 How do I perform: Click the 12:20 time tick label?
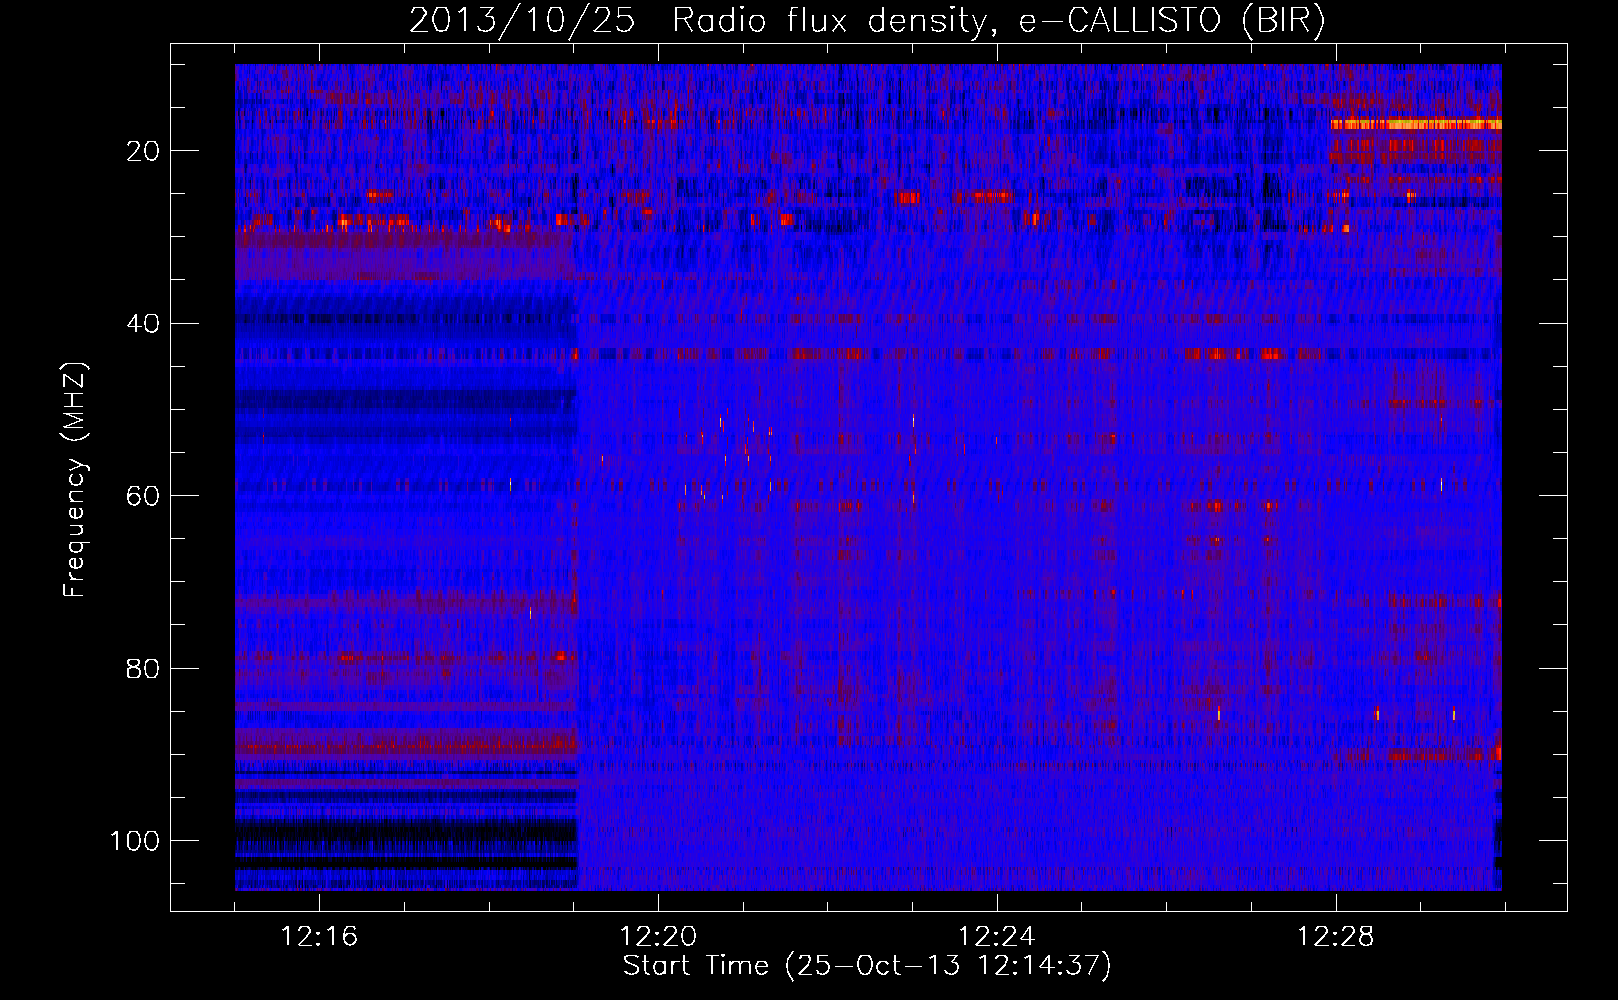[658, 937]
